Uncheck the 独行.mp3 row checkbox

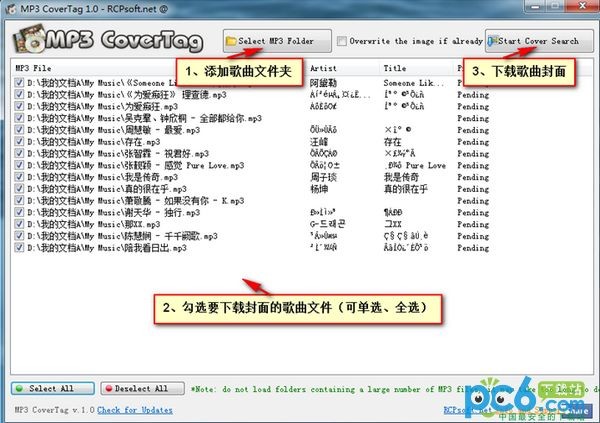[19, 212]
